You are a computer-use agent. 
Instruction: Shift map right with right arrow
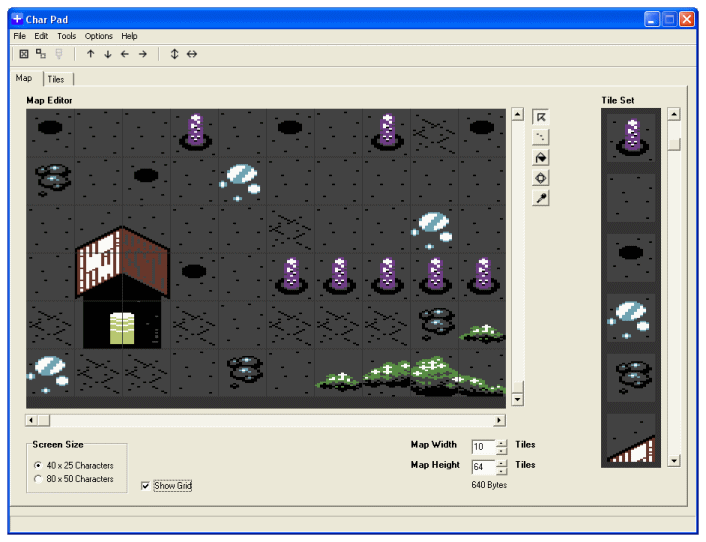point(143,54)
